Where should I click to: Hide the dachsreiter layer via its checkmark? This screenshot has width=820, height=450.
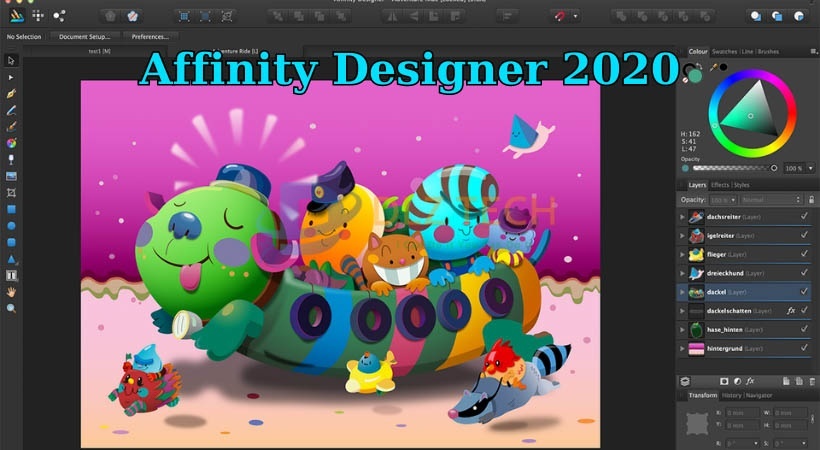point(804,216)
